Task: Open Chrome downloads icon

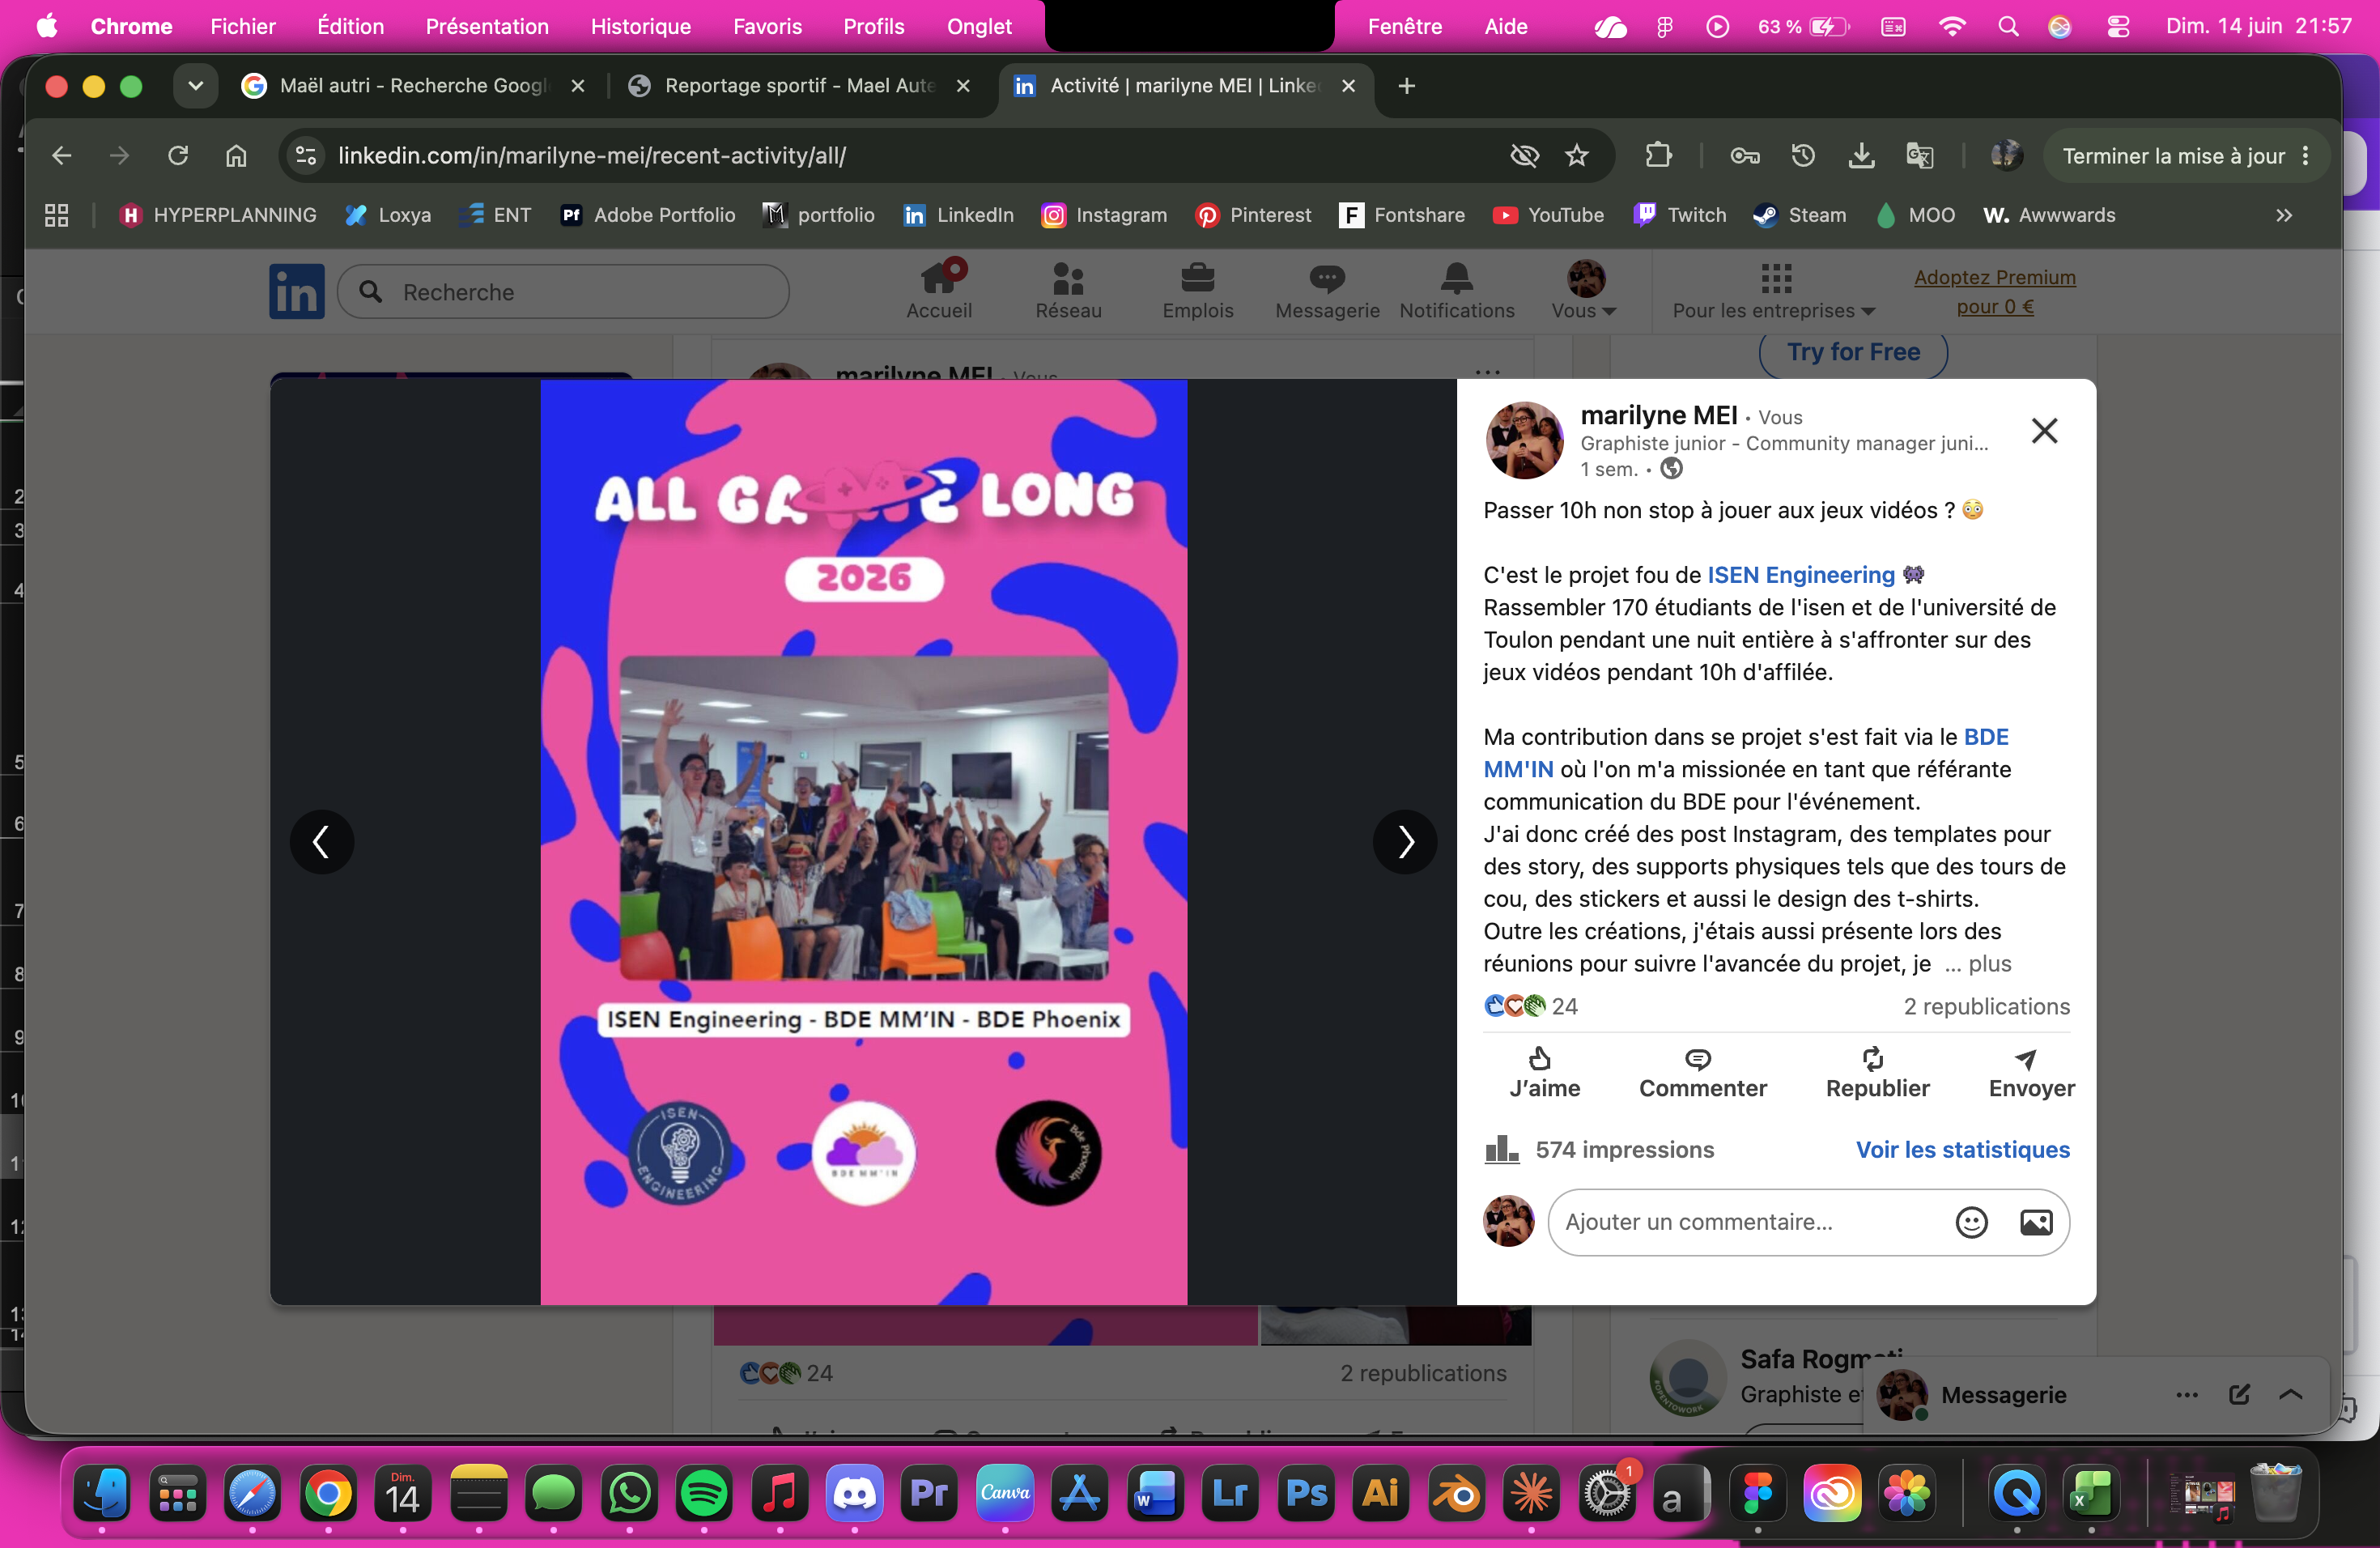Action: (x=1861, y=156)
